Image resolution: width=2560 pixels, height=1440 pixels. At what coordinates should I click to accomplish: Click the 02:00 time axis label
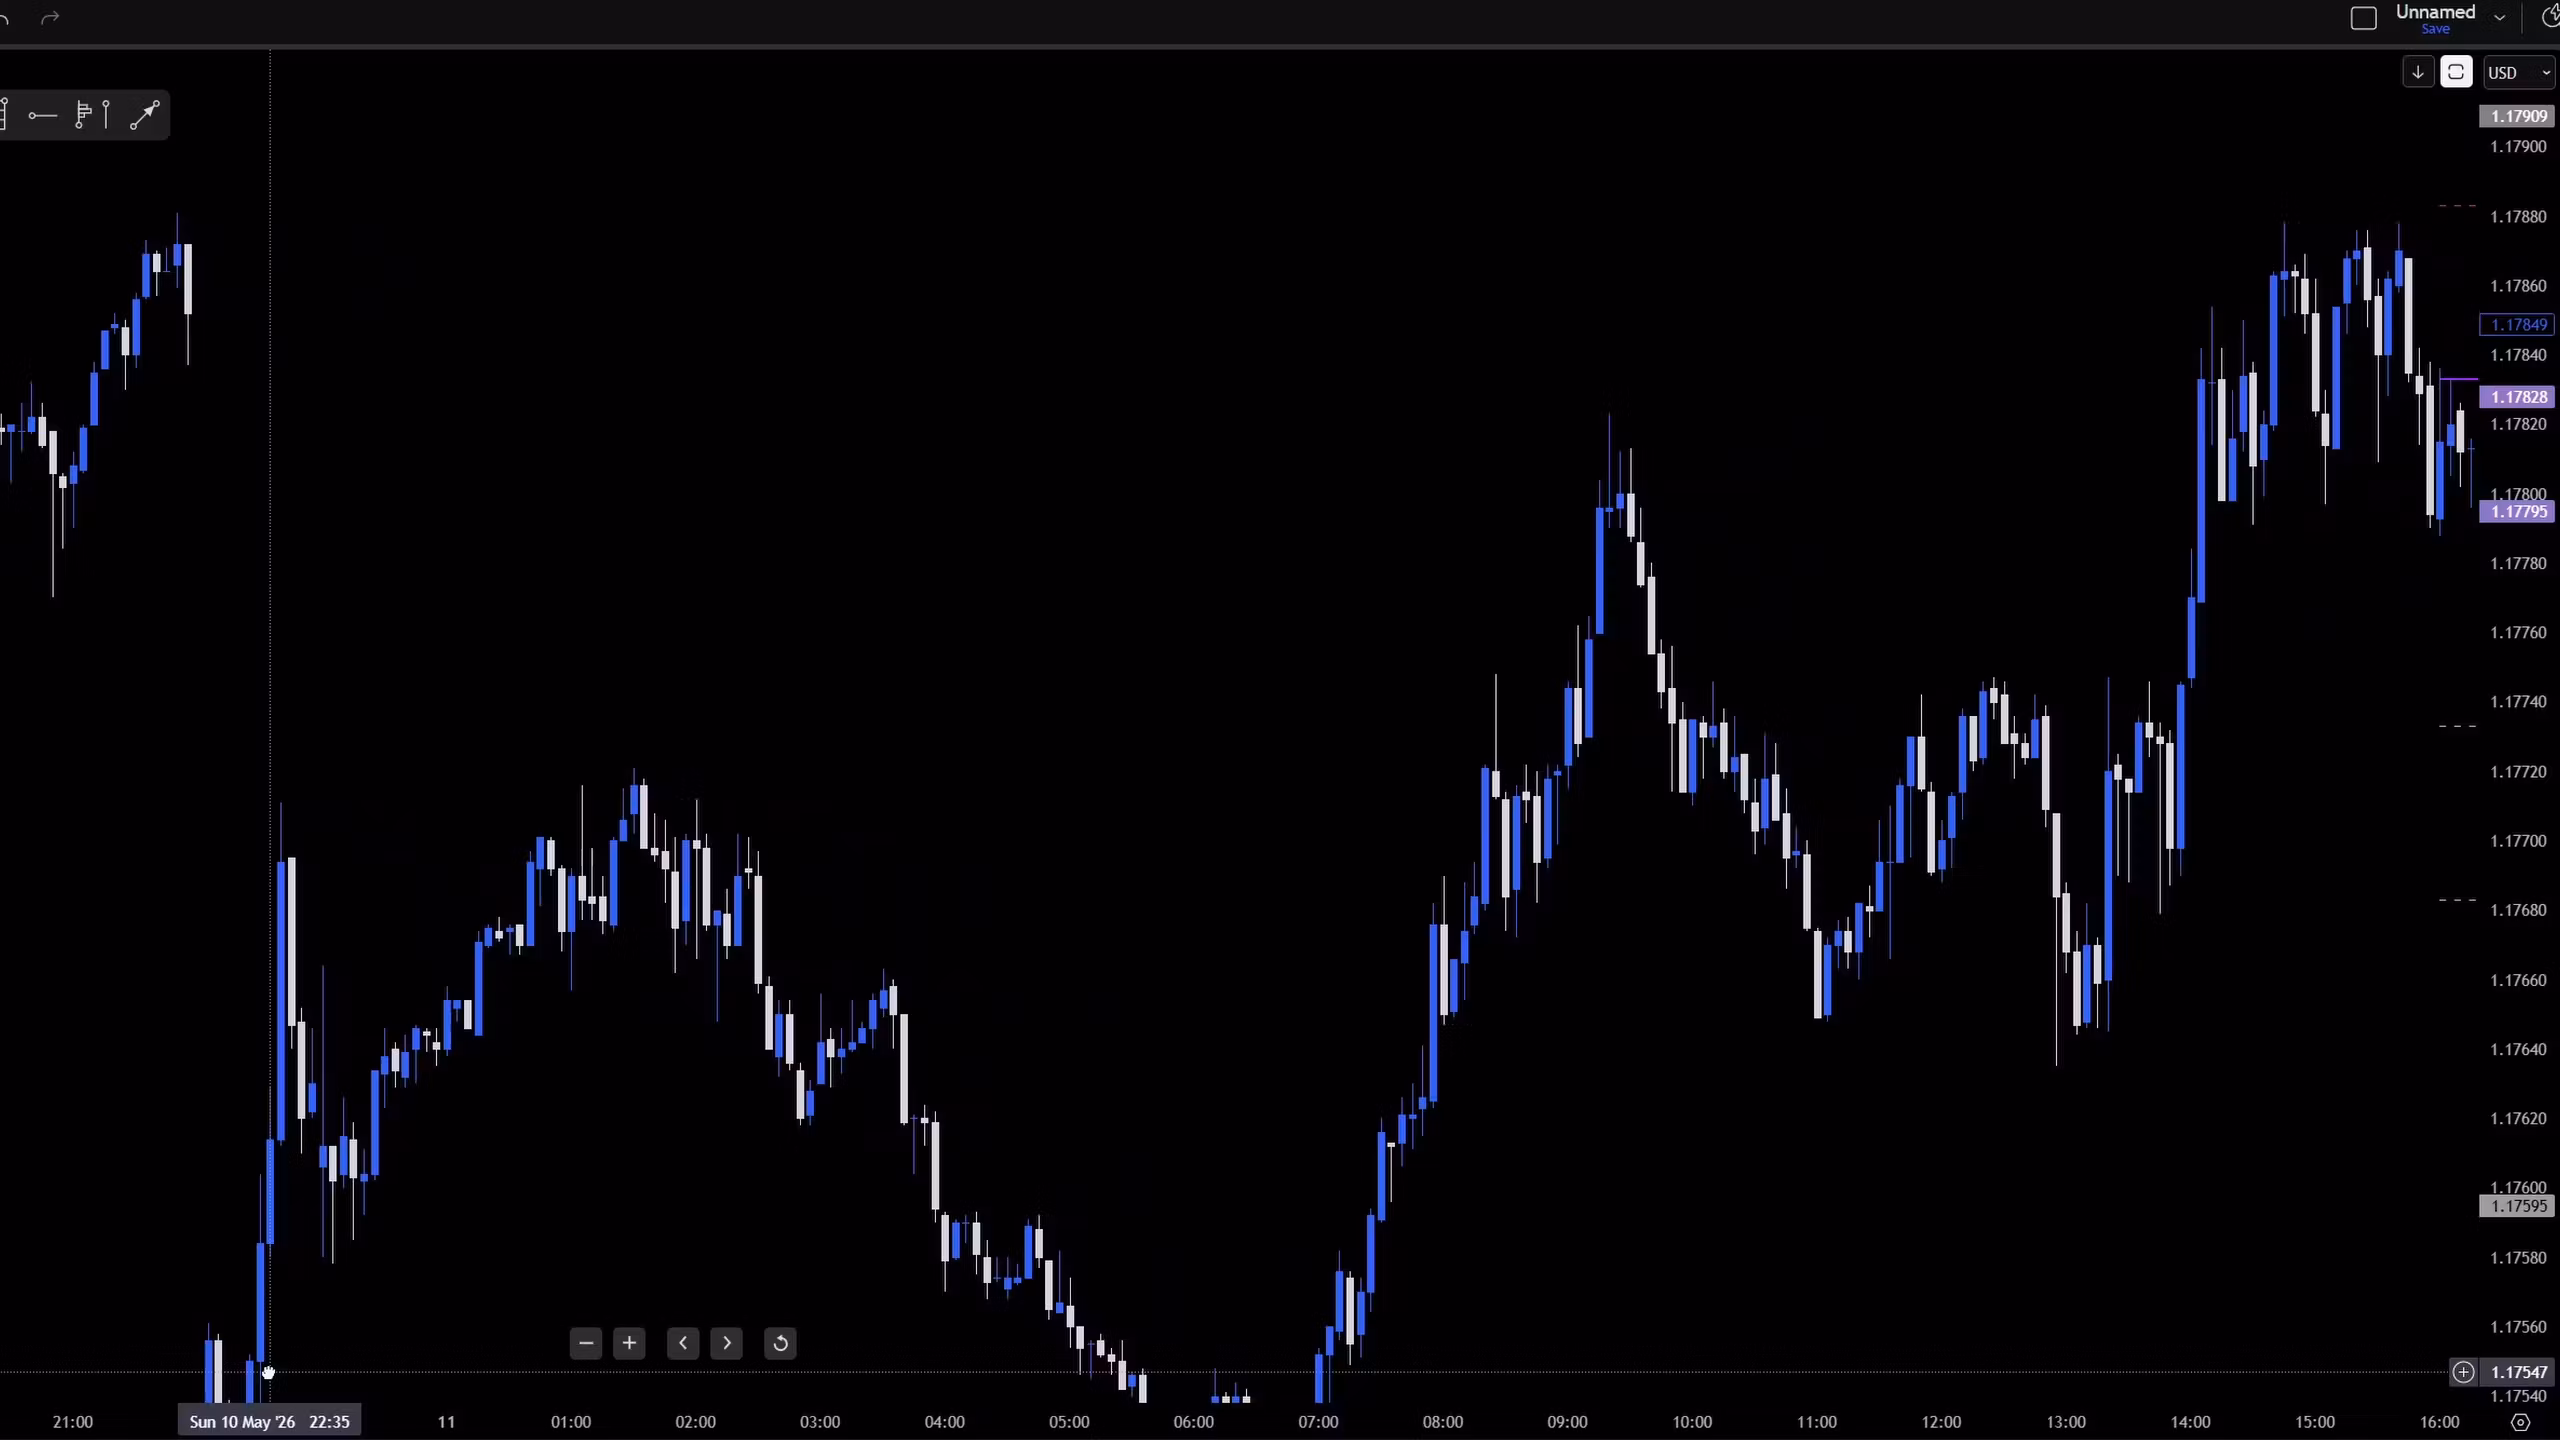[x=695, y=1422]
